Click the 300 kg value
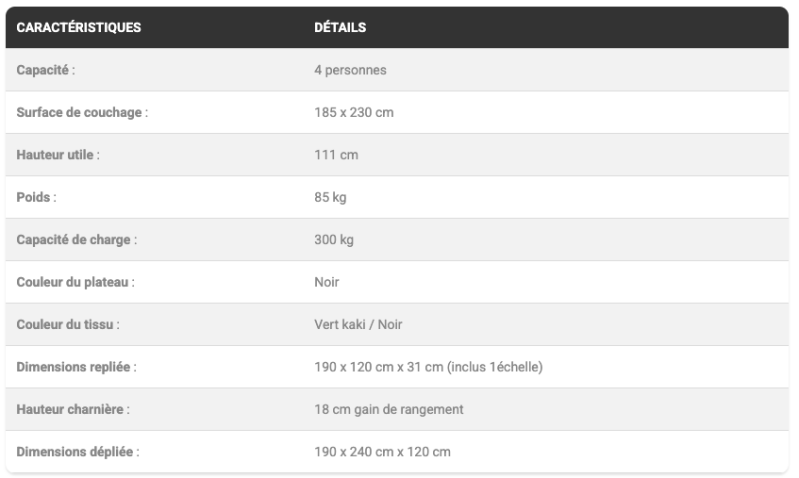This screenshot has height=478, width=799. pos(334,240)
